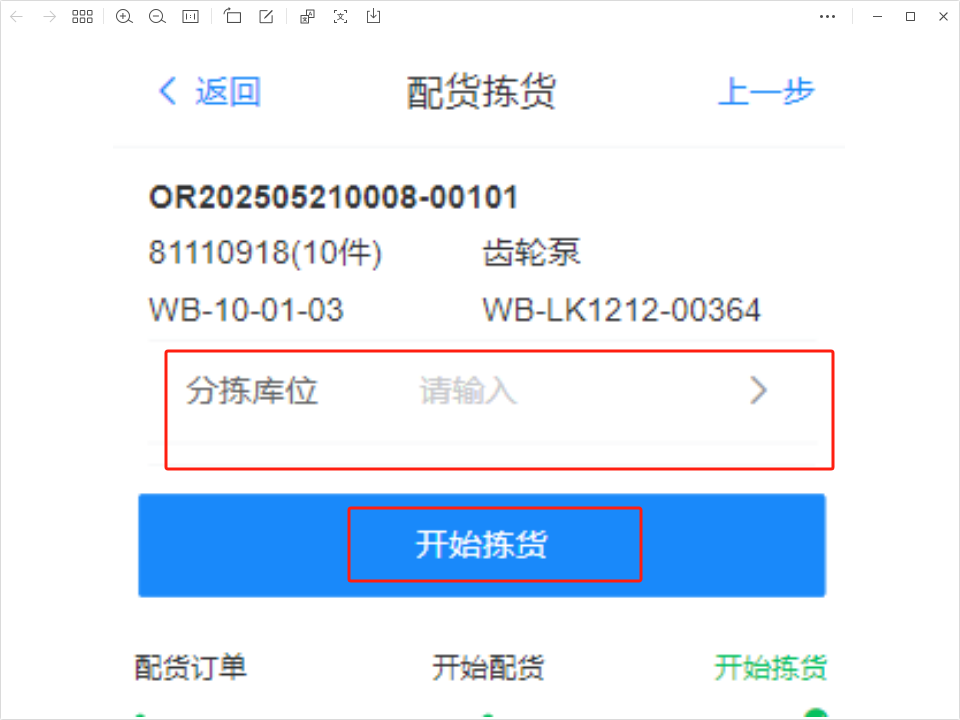Expand the 分拣库位 selection chevron
Viewport: 960px width, 720px height.
(759, 391)
